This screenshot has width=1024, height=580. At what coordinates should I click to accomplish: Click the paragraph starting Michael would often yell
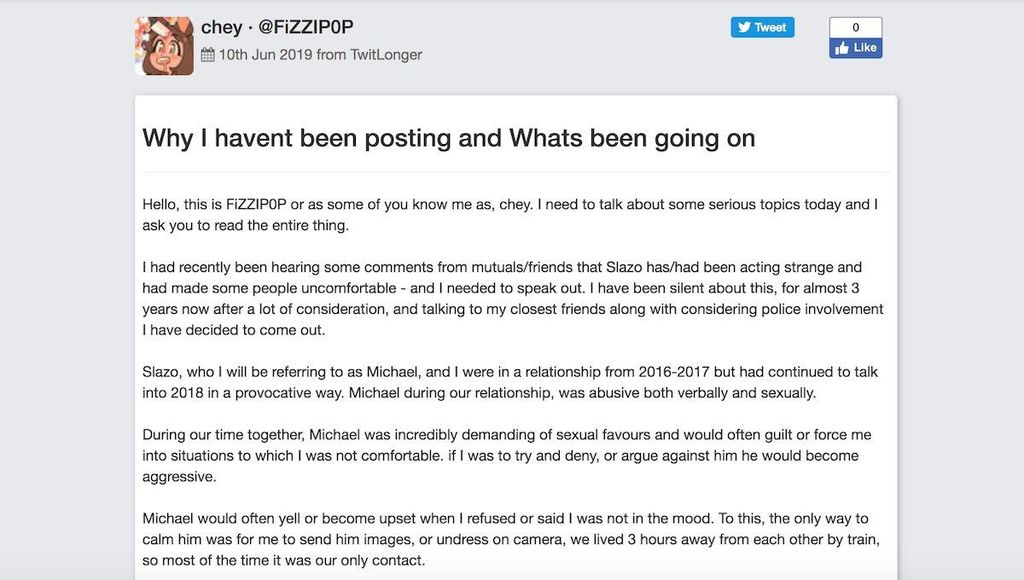511,539
